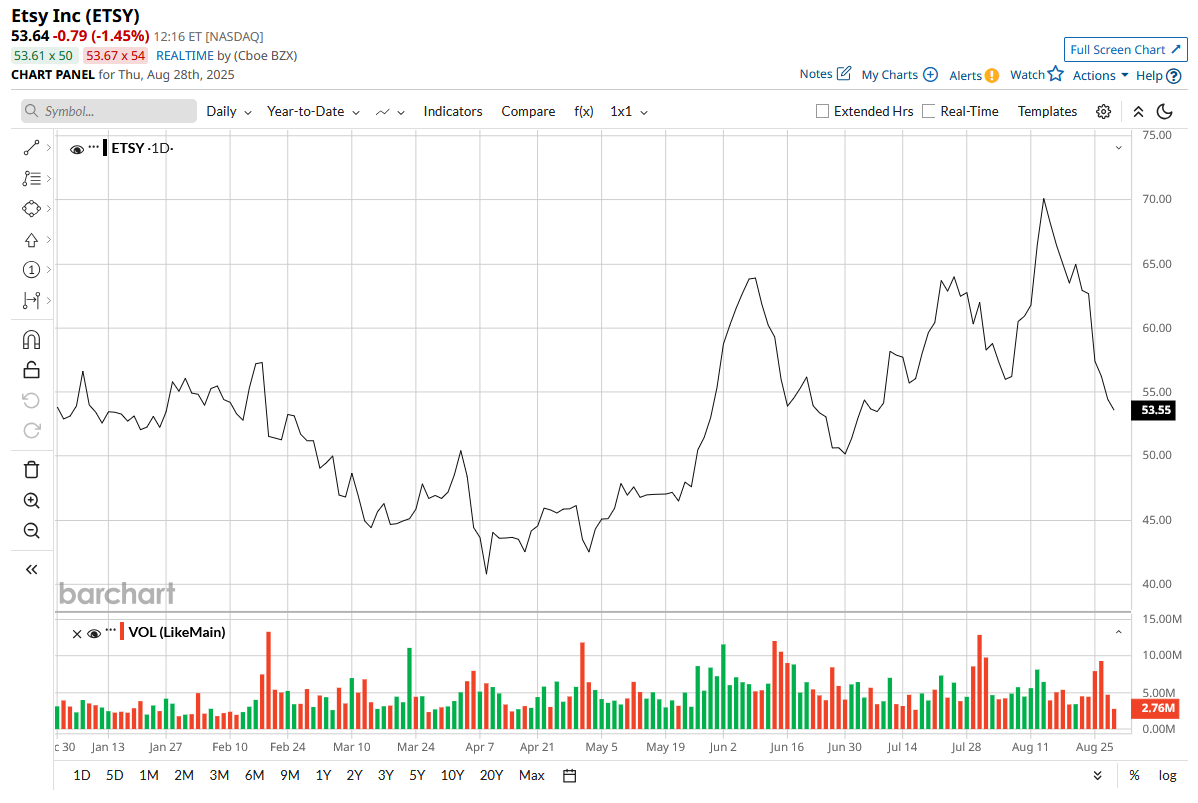
Task: Collapse the chart header with double chevron
Action: click(1138, 112)
